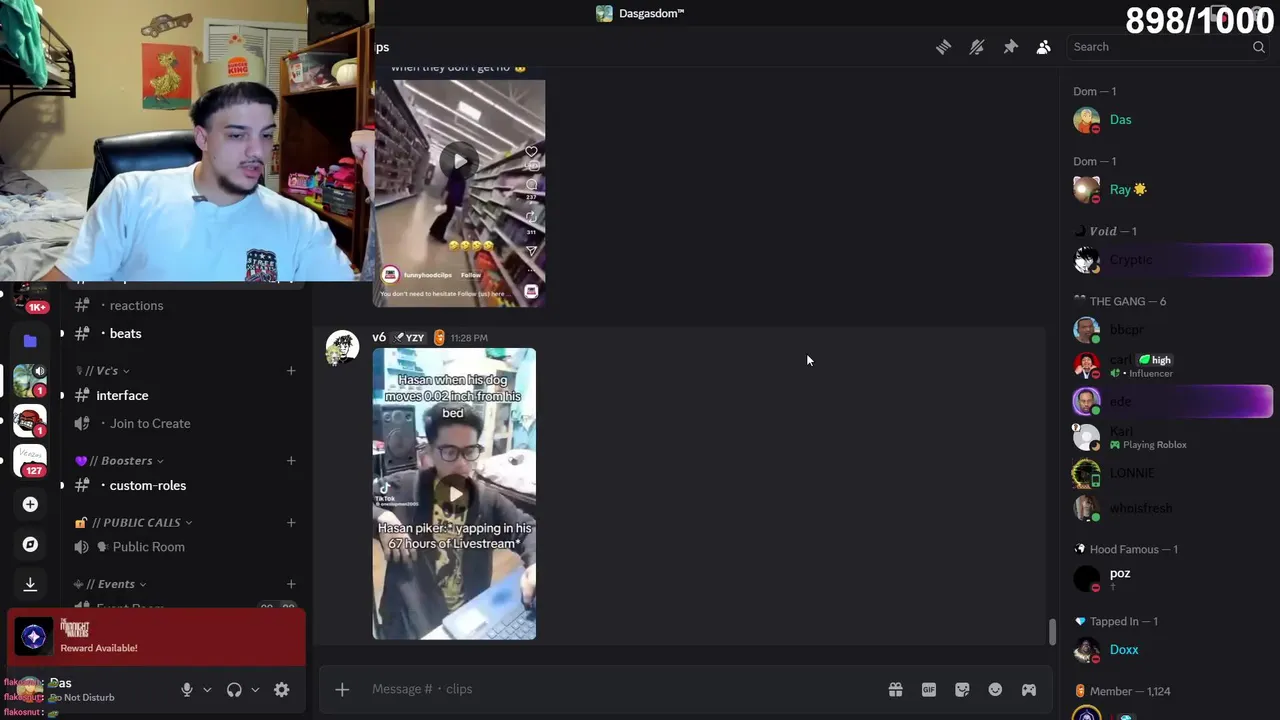Open member whoisfresh in member list
The height and width of the screenshot is (720, 1280).
pyautogui.click(x=1166, y=508)
